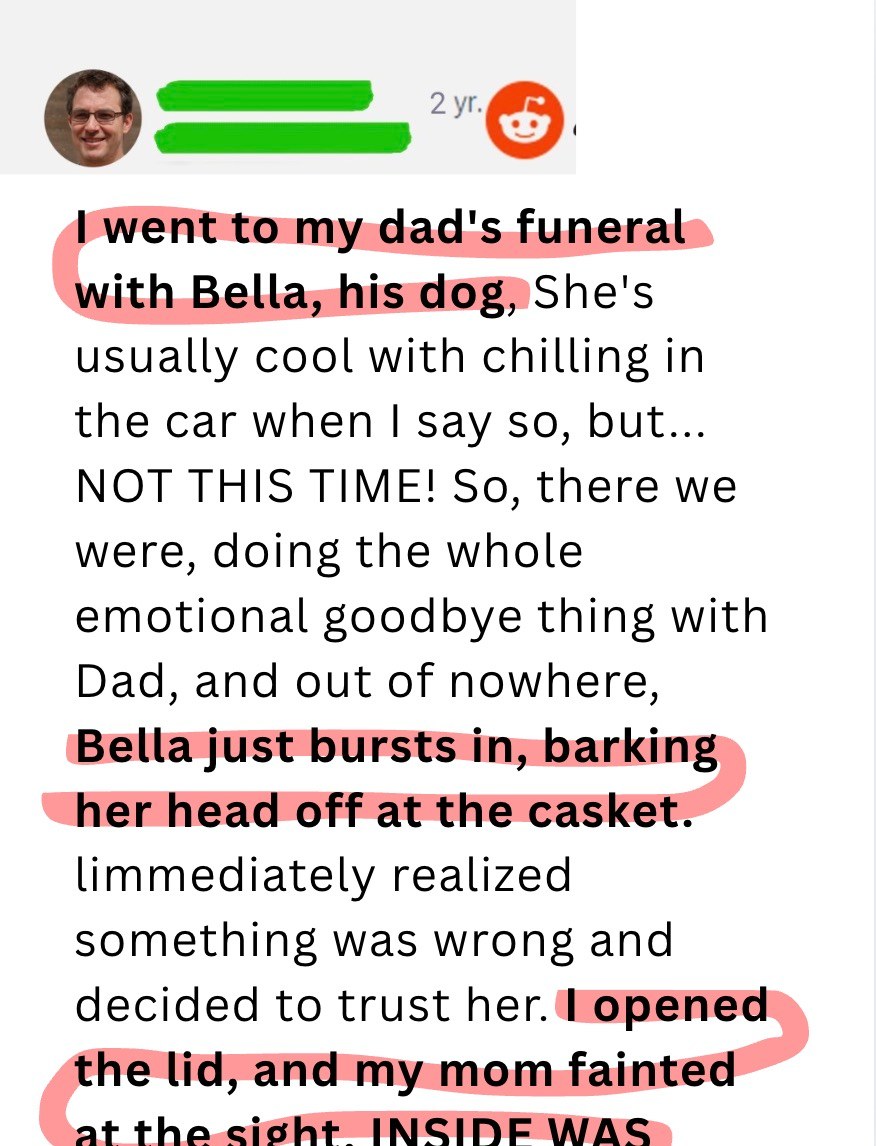The image size is (876, 1146).
Task: Click the bold "I went to my dad's funeral" line
Action: point(380,229)
